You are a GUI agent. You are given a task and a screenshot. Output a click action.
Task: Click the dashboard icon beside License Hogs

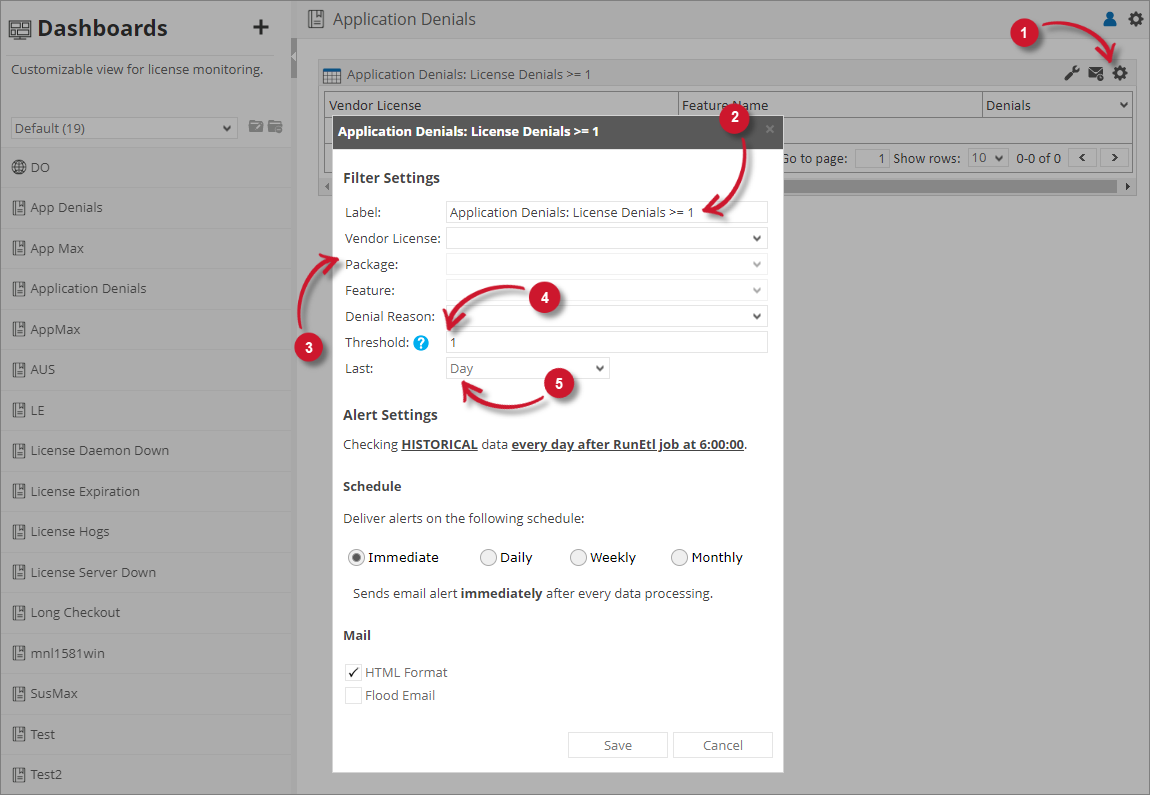[x=19, y=532]
